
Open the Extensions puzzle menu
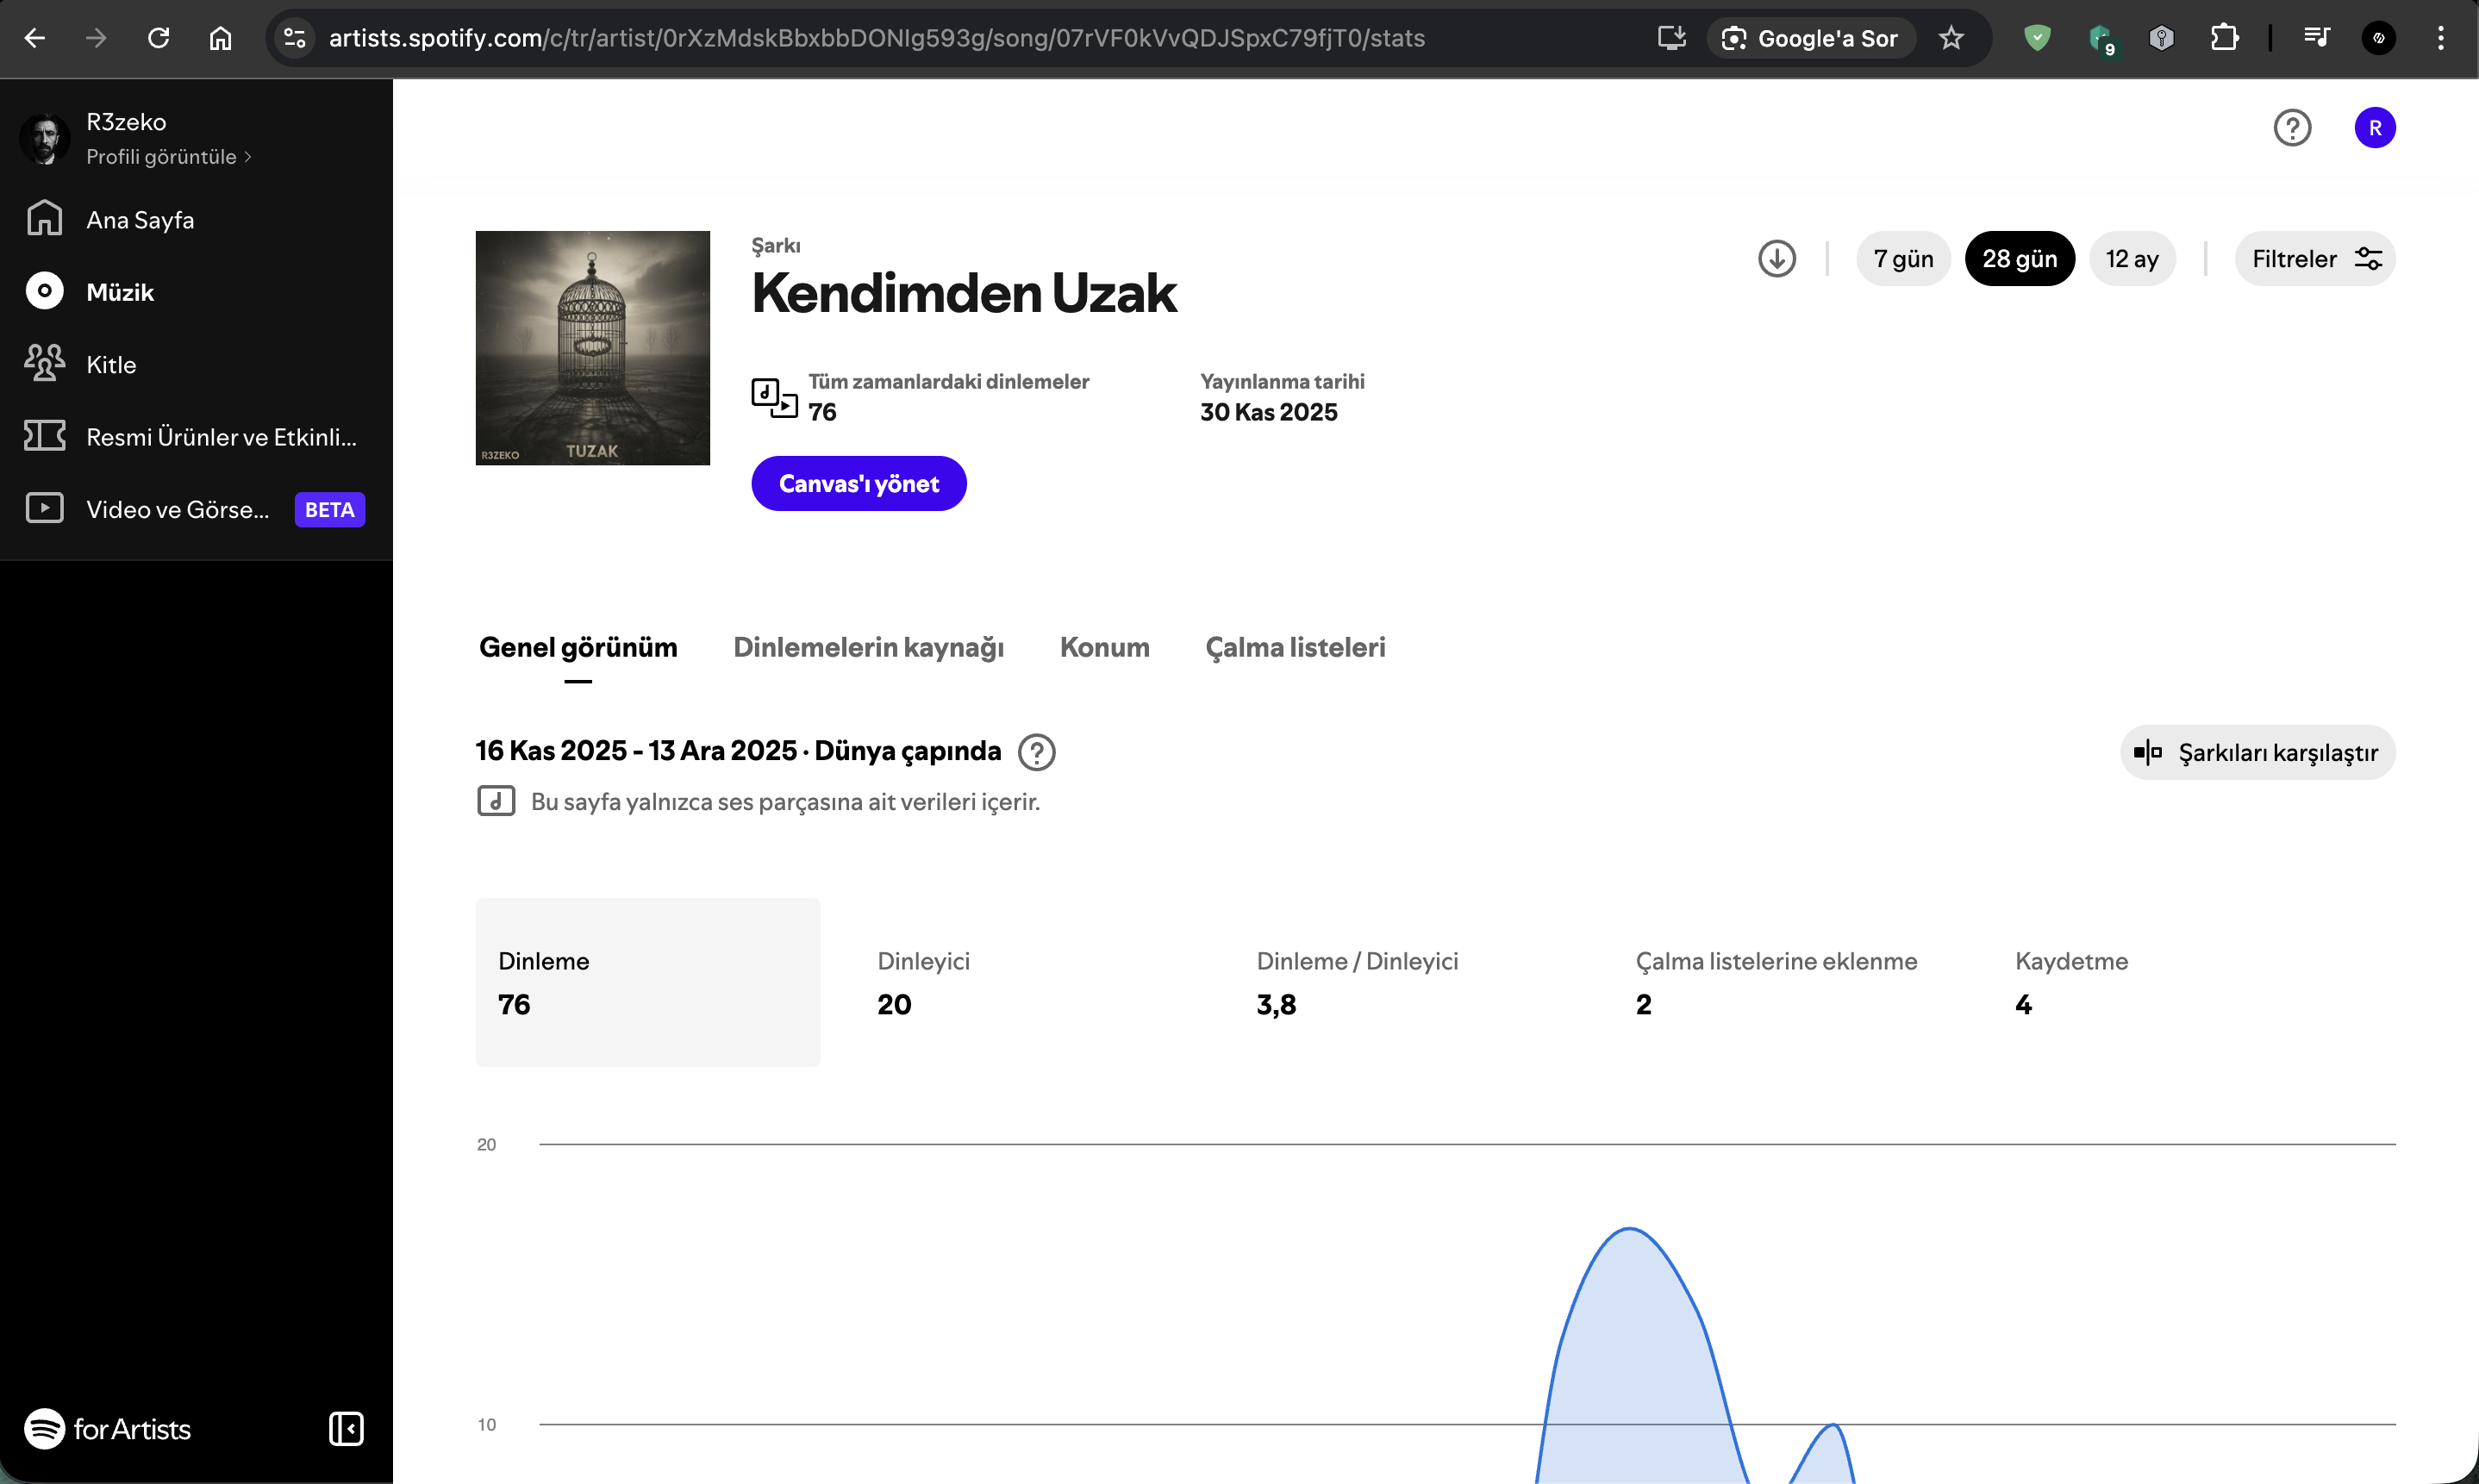pos(2224,38)
